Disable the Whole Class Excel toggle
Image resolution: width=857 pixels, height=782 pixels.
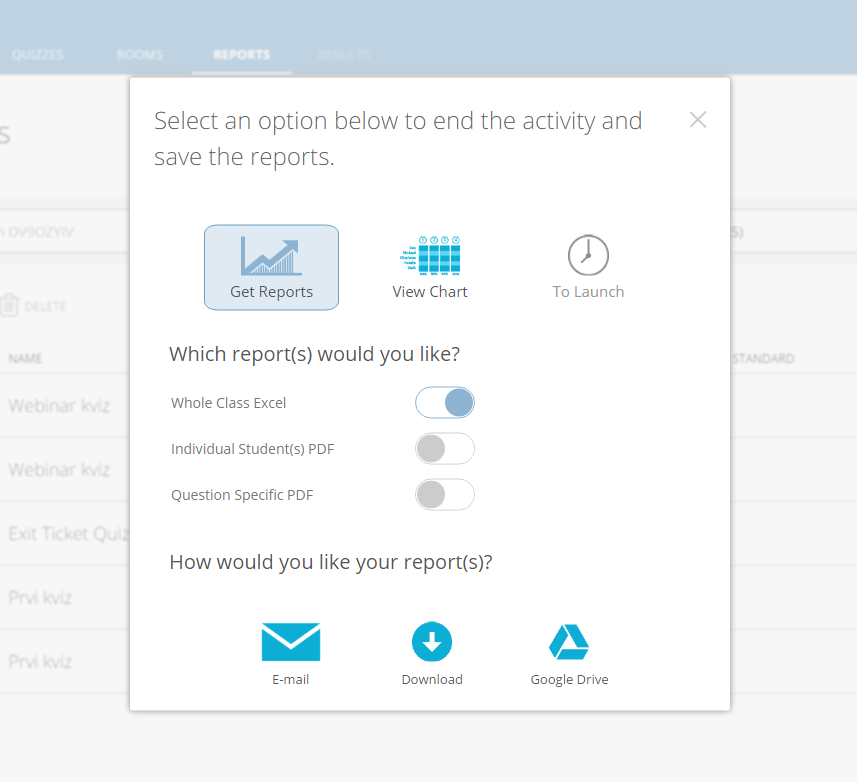pos(445,403)
